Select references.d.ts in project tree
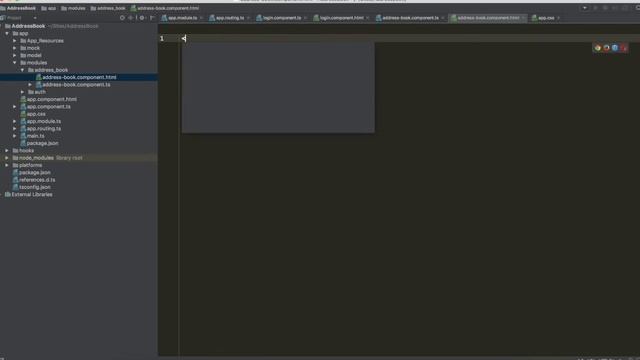This screenshot has width=640, height=360. click(37, 180)
